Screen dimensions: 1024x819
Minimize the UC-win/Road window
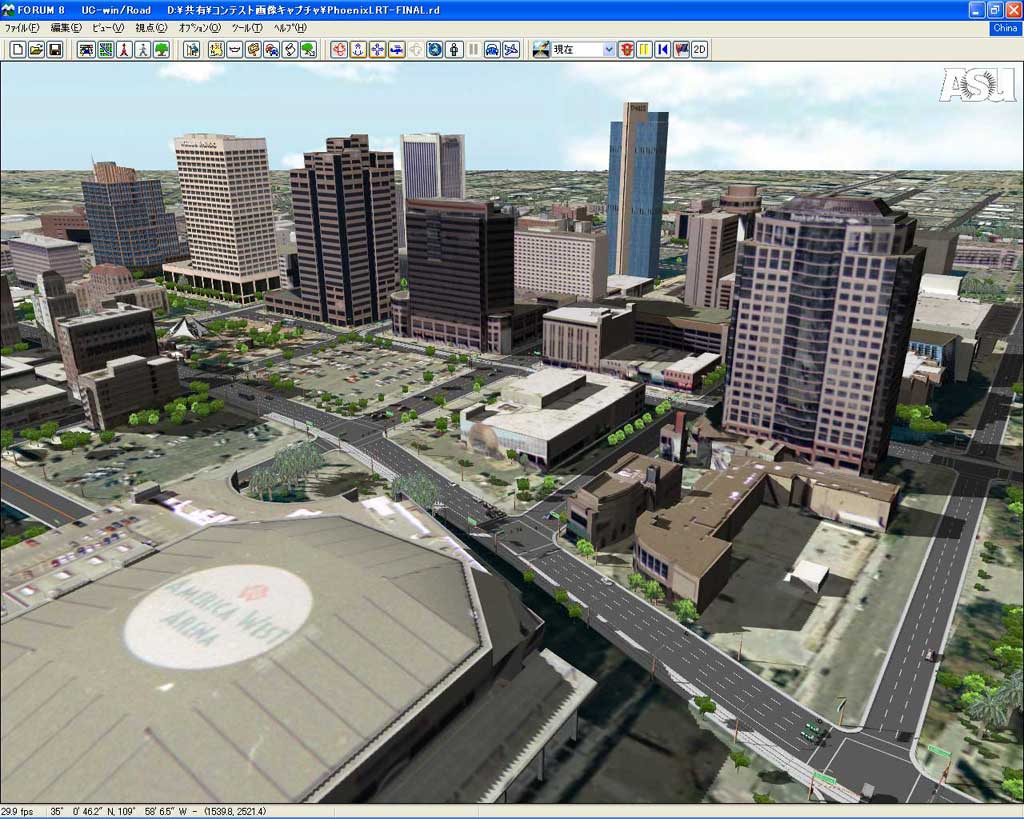tap(977, 10)
